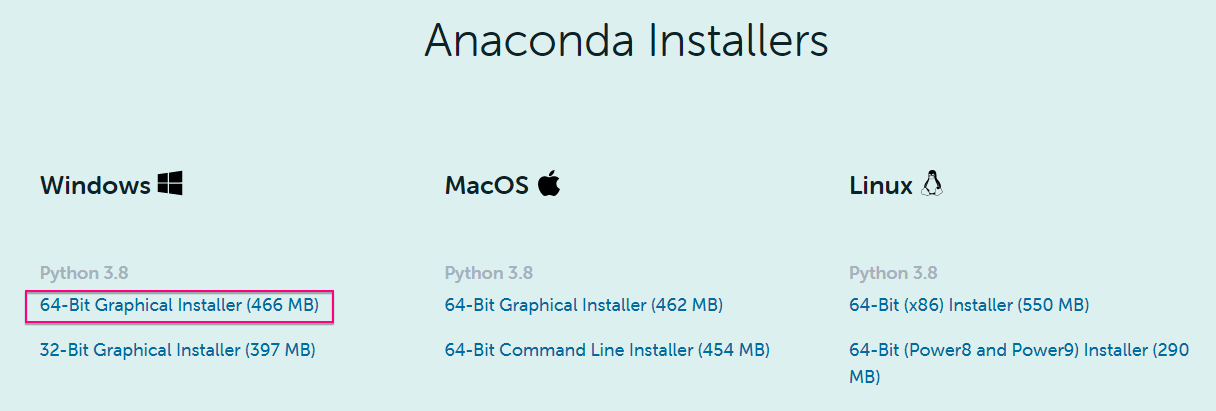
Task: Click the Tux penguin icon beside Linux
Action: pos(933,184)
